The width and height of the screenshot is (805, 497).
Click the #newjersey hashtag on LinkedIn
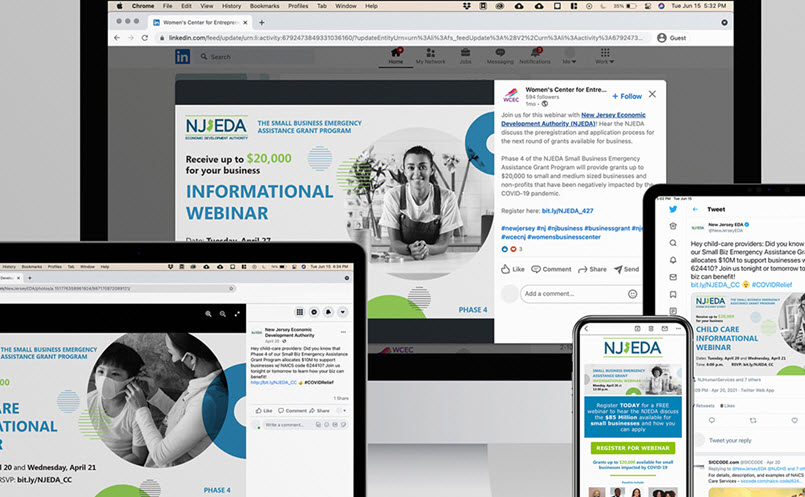(518, 228)
